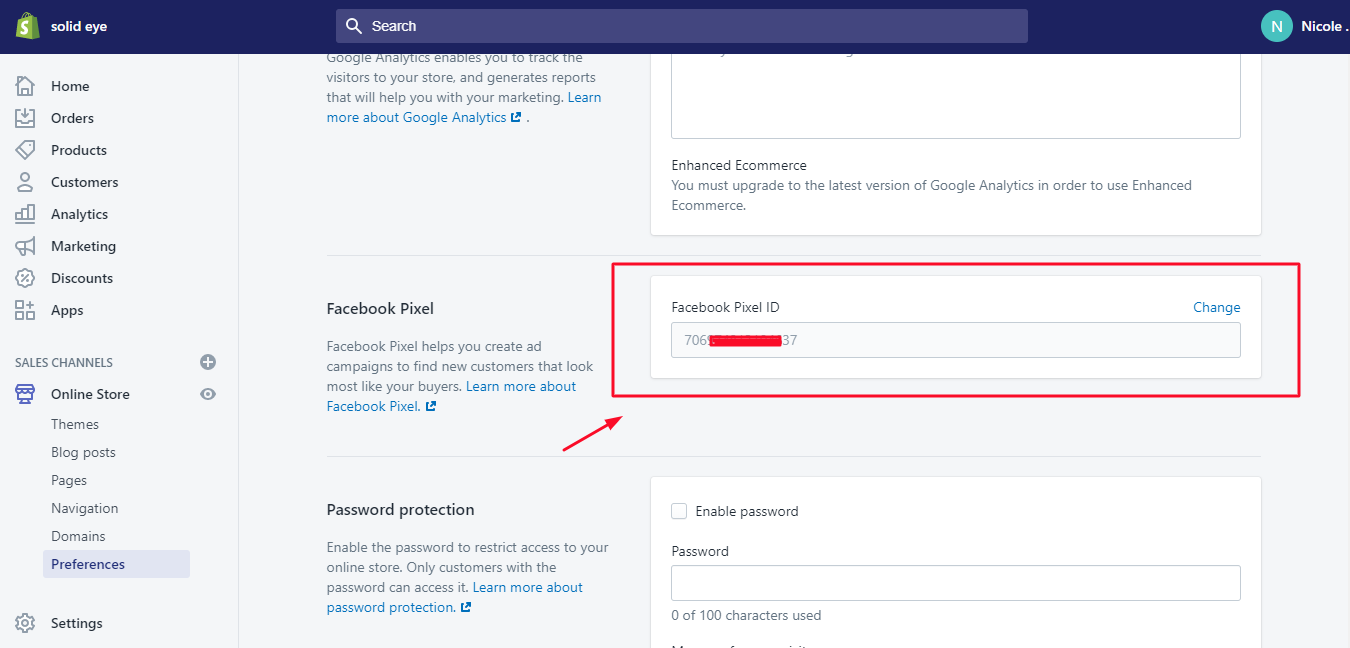The image size is (1350, 648).
Task: Open Analytics in sidebar
Action: [79, 214]
